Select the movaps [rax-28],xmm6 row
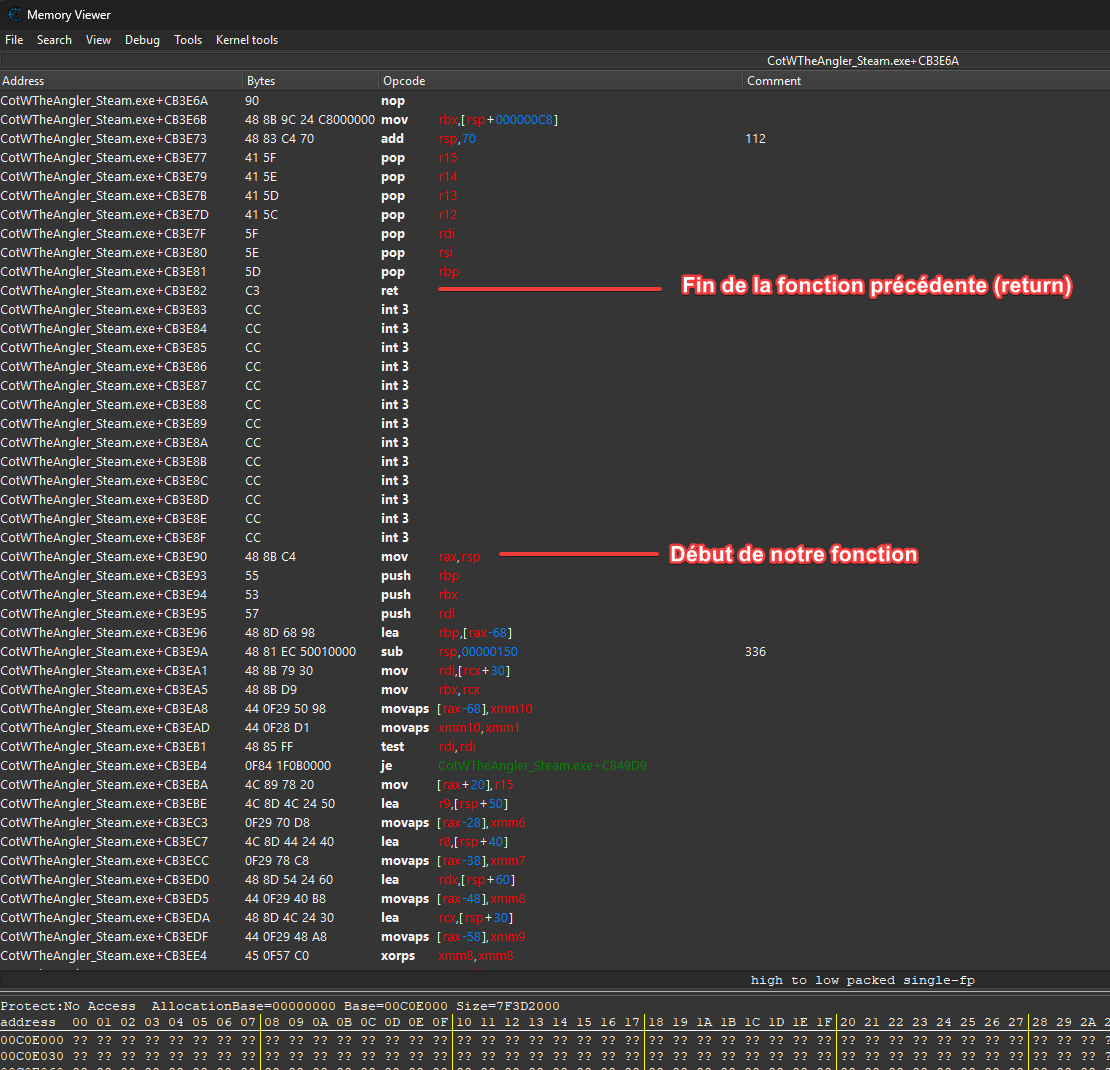 point(555,823)
